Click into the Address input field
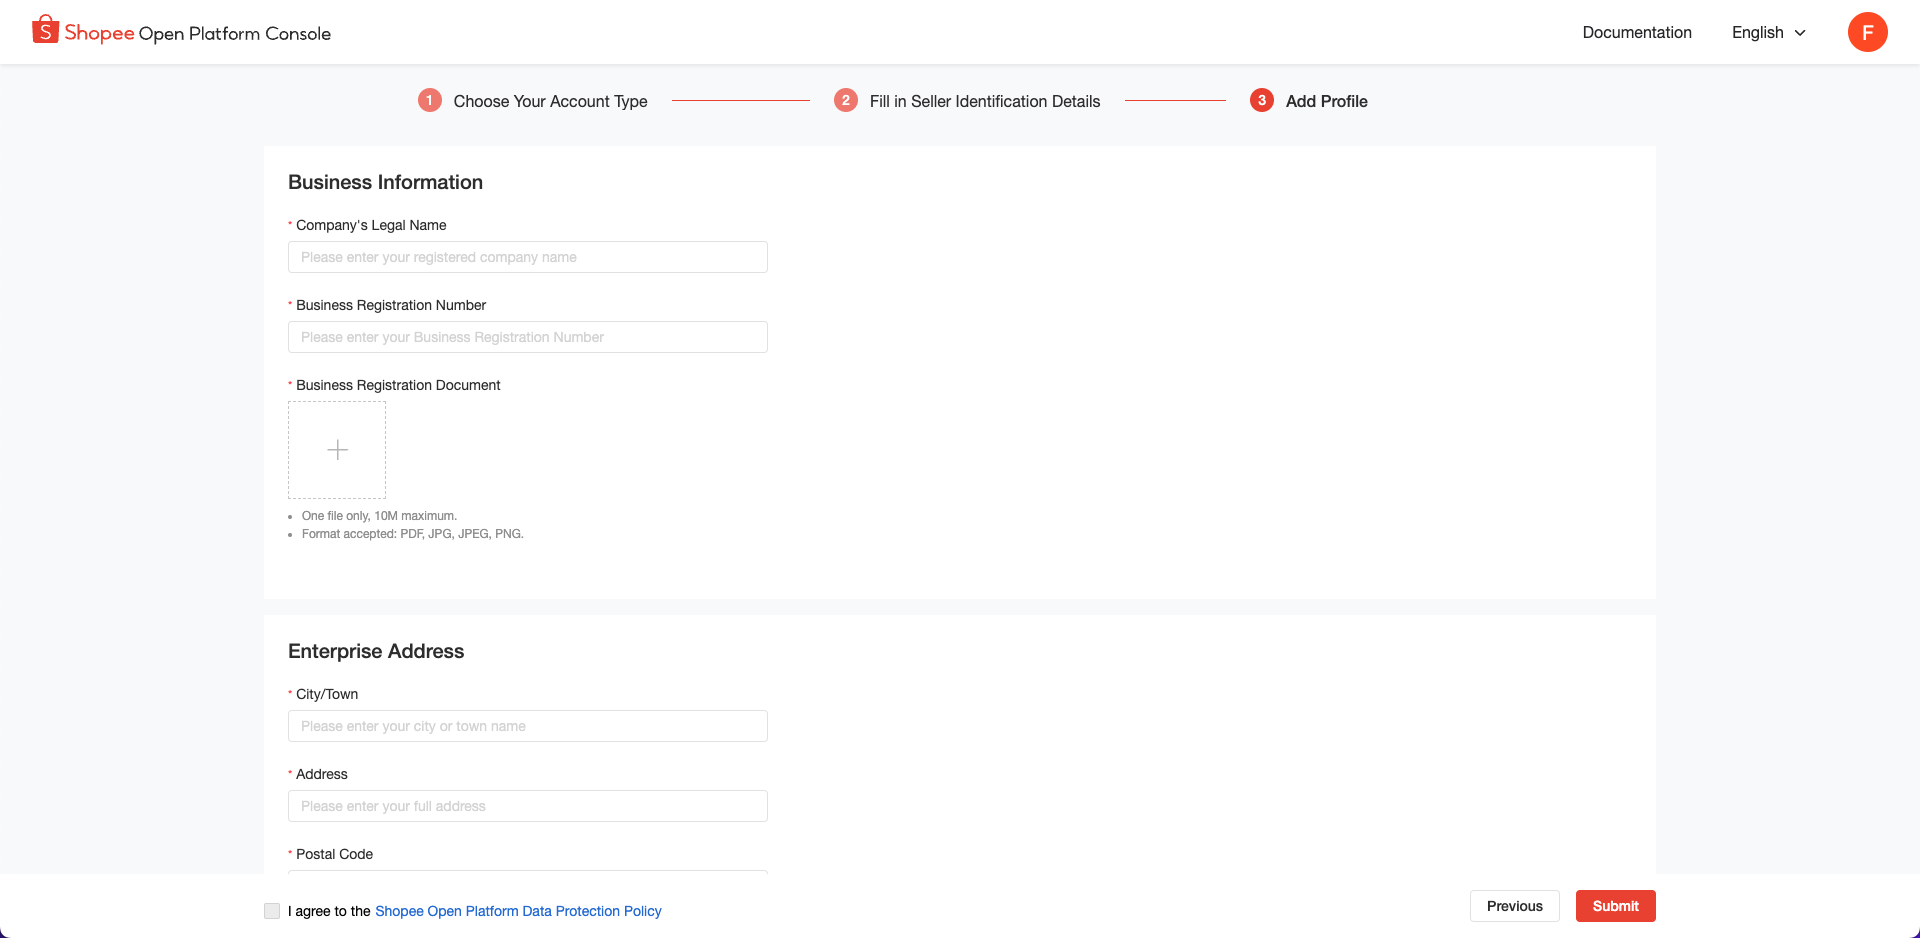 point(527,806)
